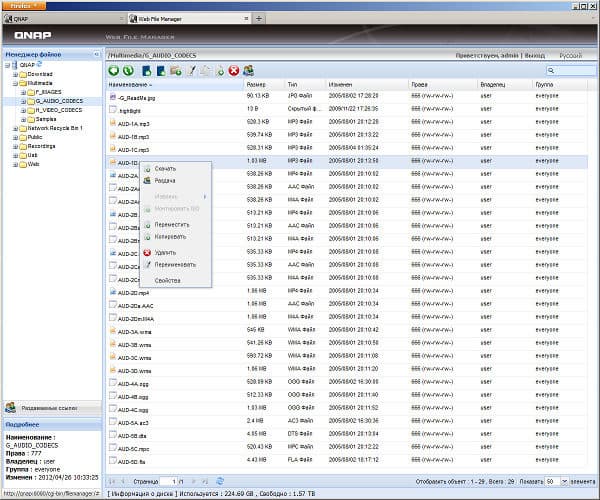The image size is (600, 500).
Task: Switch to the QNAP browser tab
Action: coord(64,18)
